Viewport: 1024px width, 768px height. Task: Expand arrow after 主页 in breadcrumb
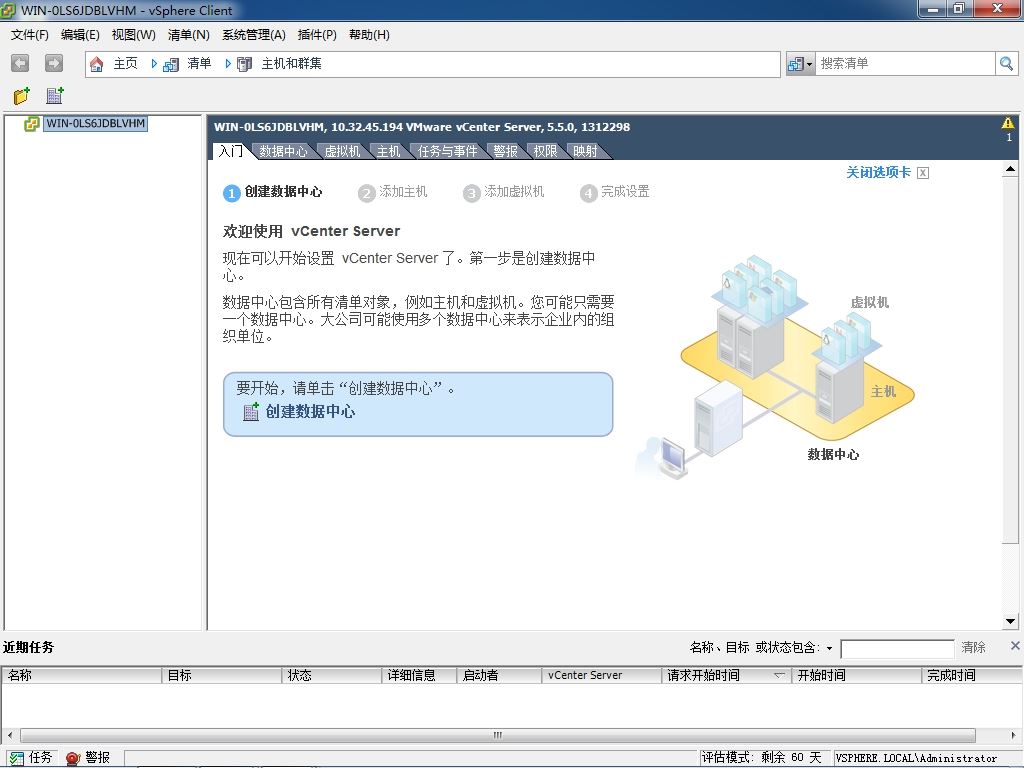pyautogui.click(x=154, y=63)
